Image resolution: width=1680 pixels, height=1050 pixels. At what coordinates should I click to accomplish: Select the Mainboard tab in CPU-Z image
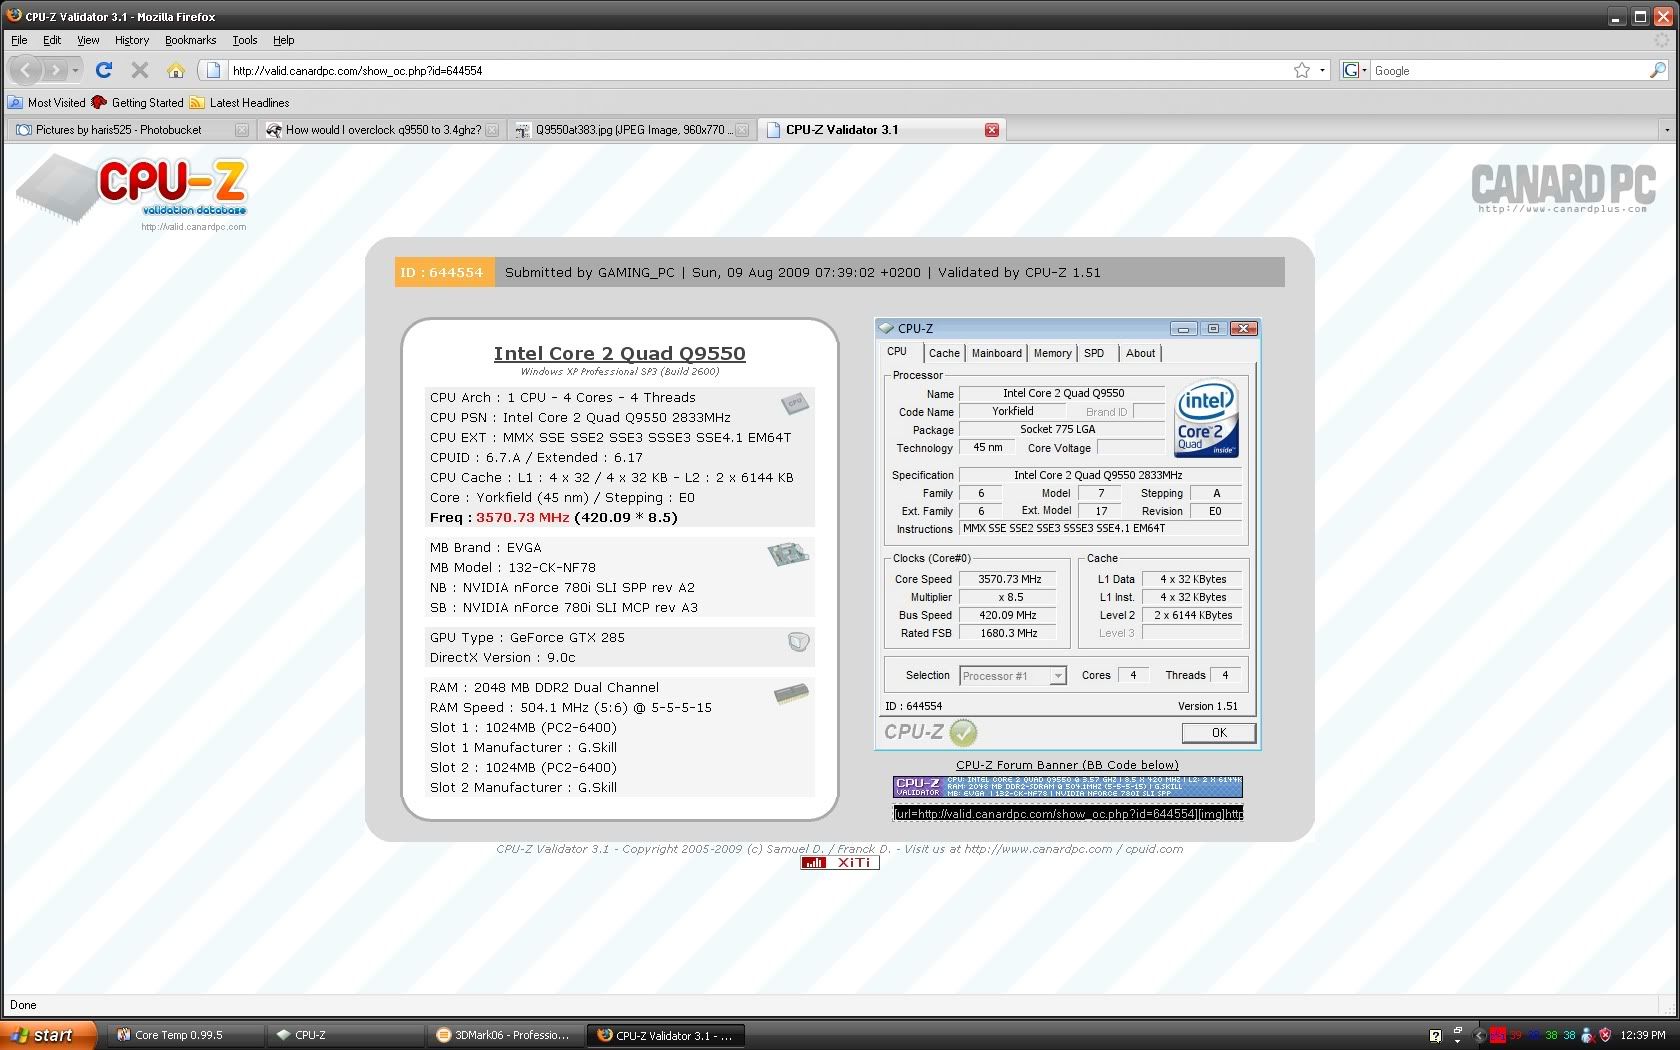point(996,353)
